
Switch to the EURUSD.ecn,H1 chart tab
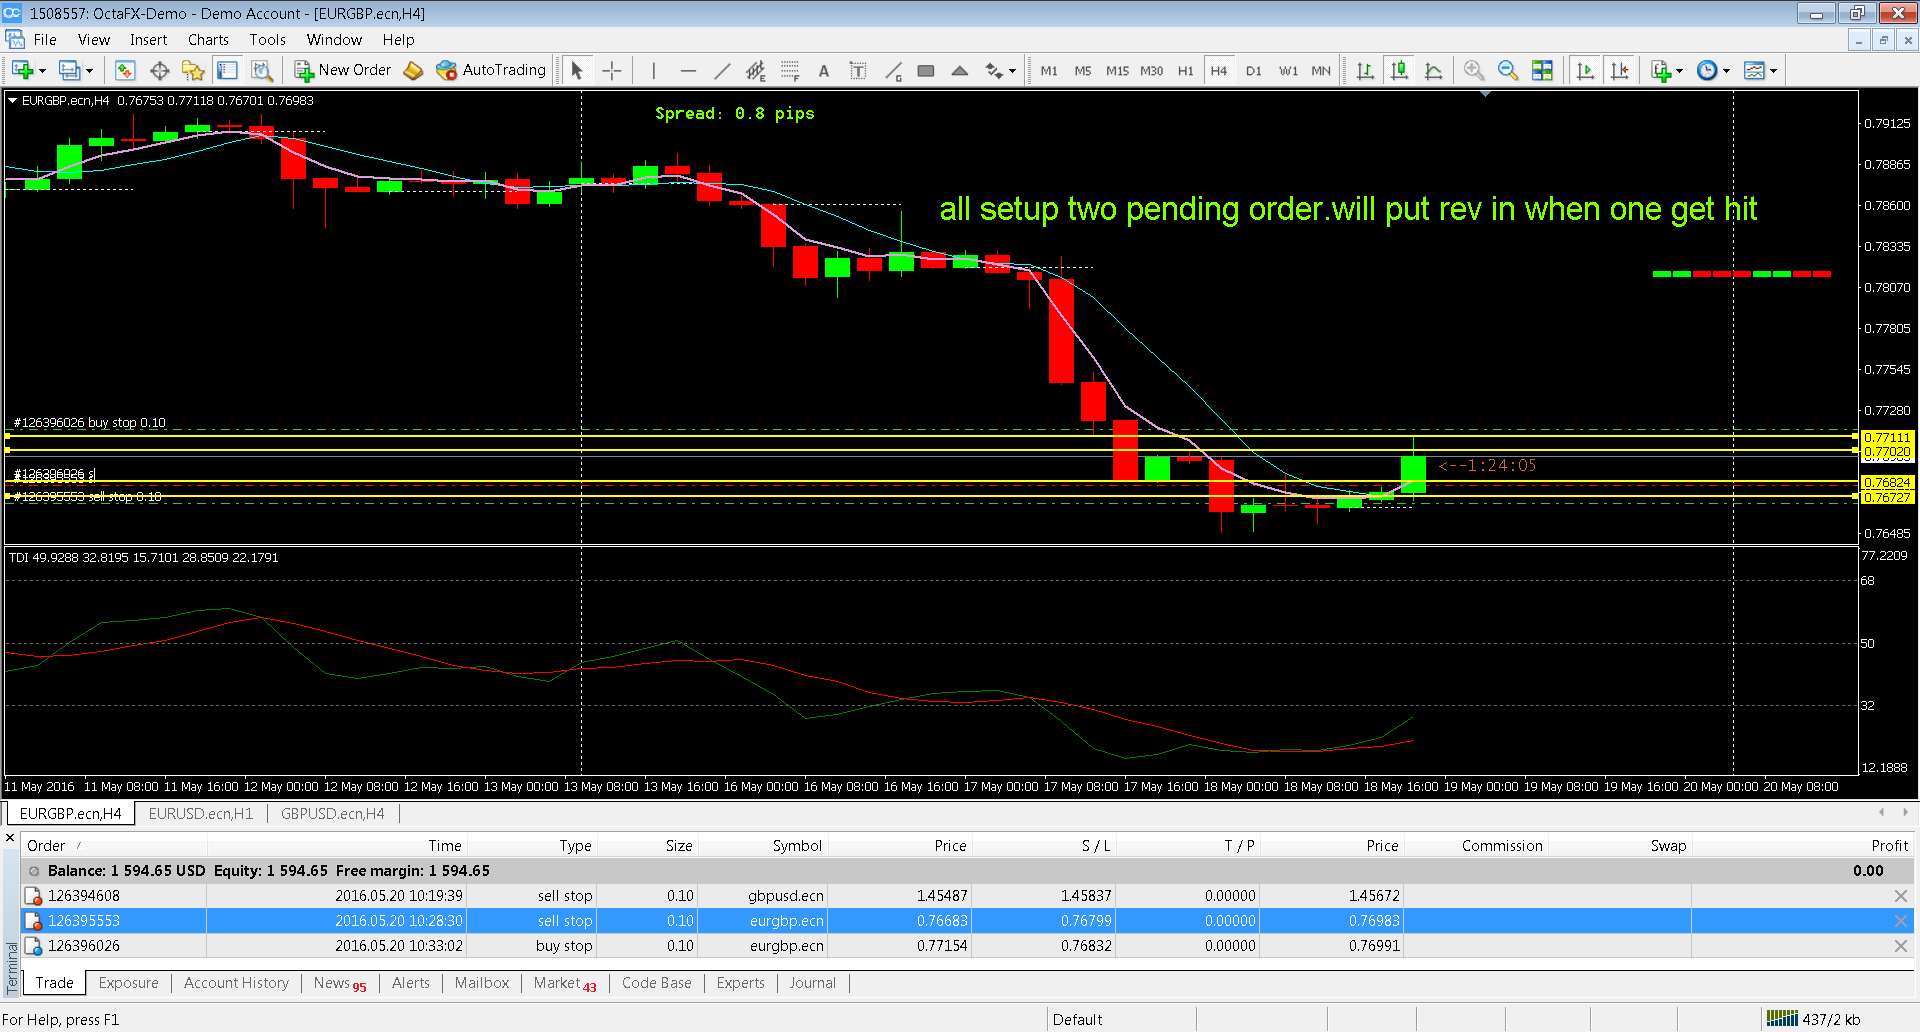[x=201, y=814]
